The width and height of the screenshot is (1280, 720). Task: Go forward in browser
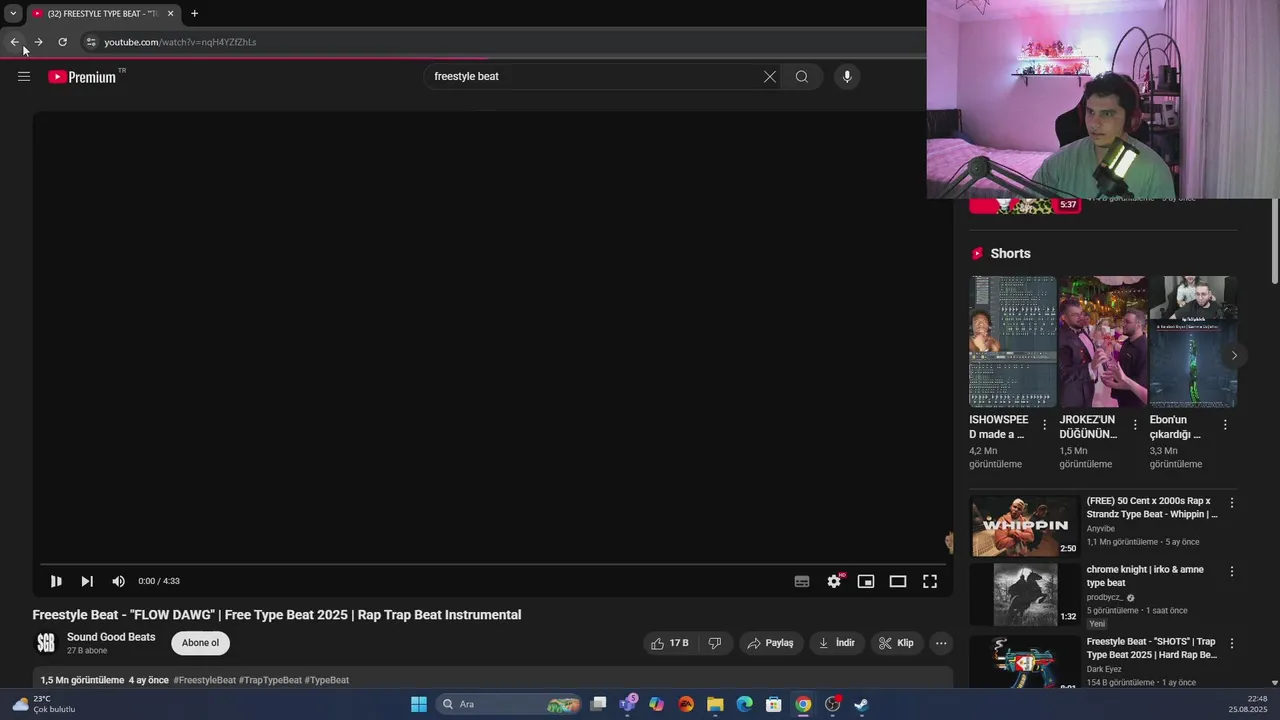coord(38,42)
